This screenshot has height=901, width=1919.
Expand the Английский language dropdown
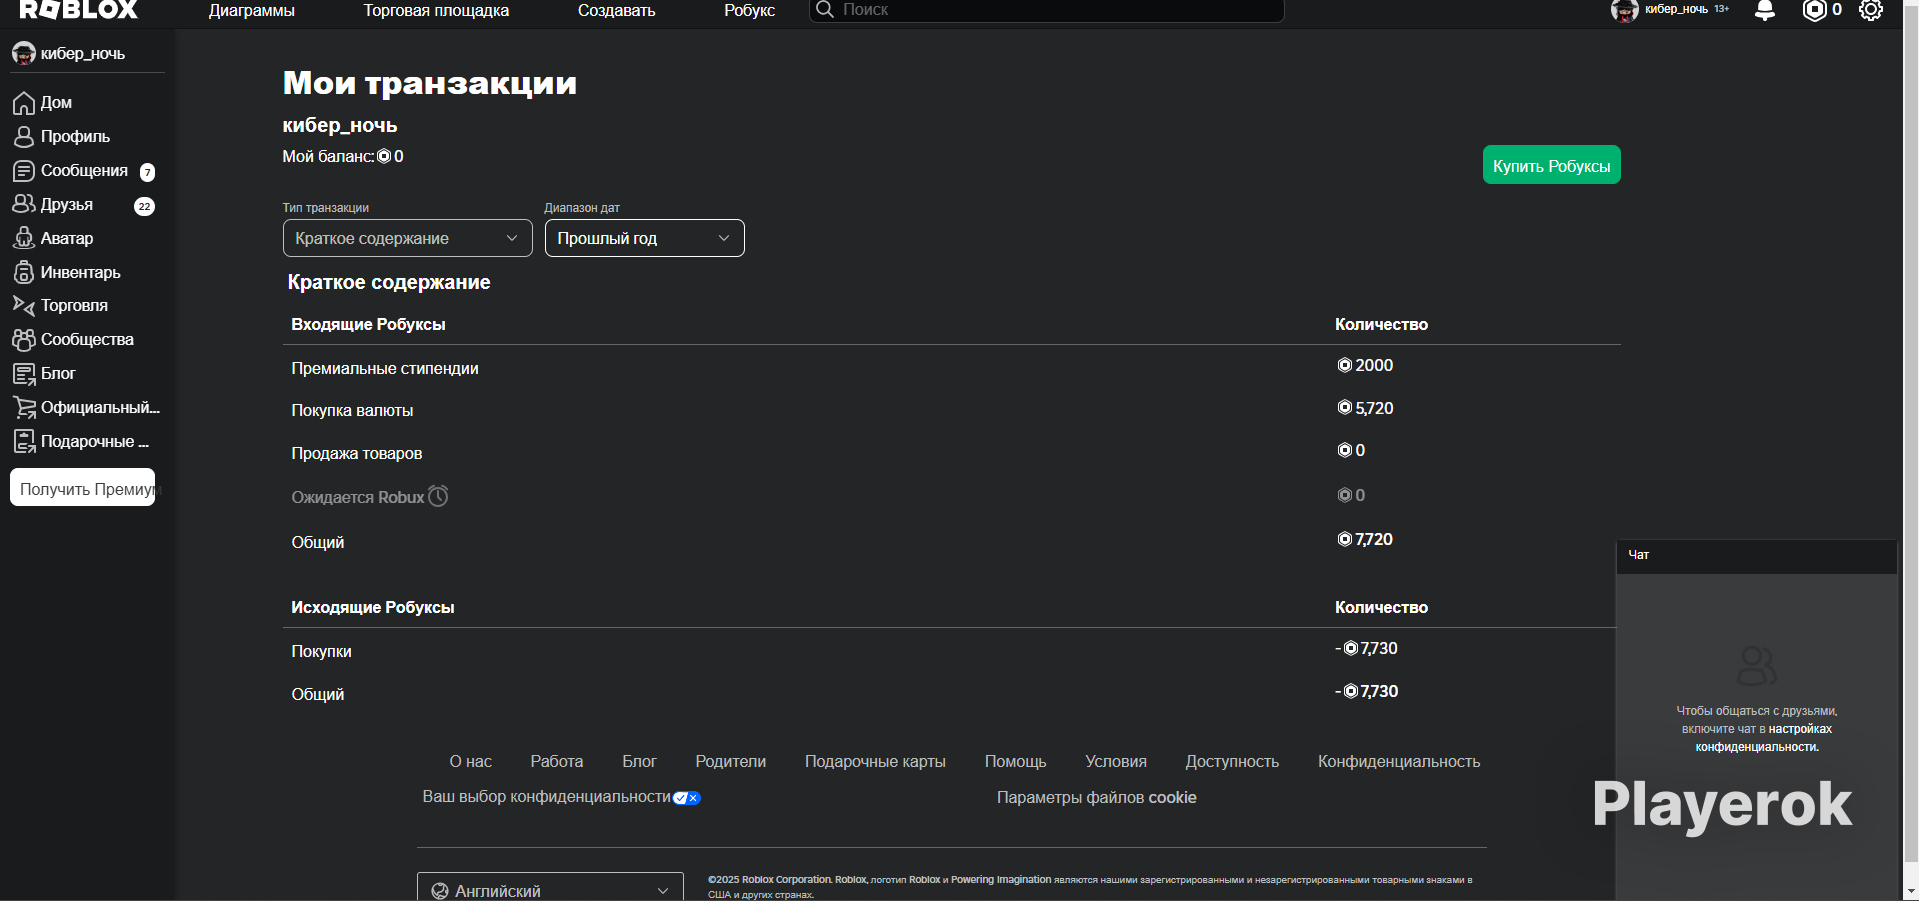coord(550,887)
